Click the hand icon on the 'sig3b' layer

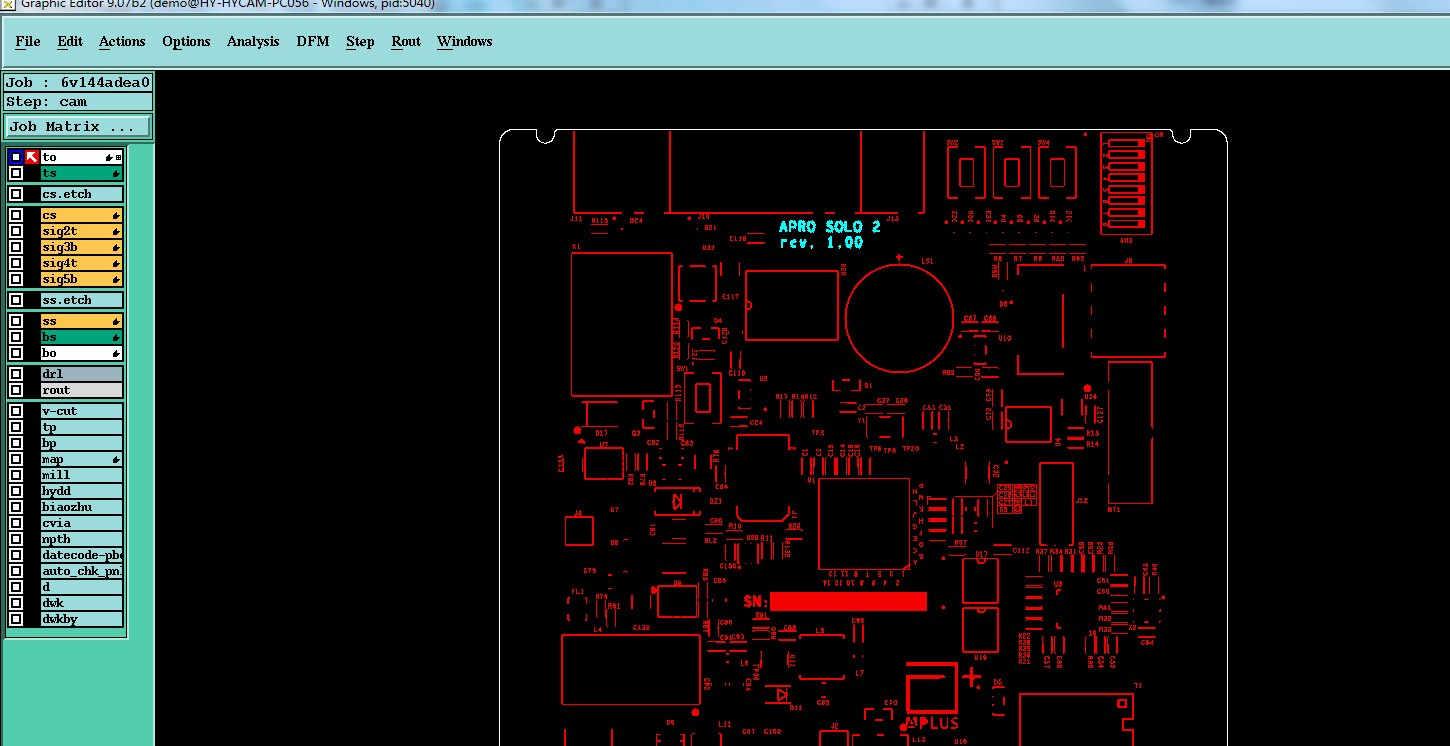[x=116, y=248]
